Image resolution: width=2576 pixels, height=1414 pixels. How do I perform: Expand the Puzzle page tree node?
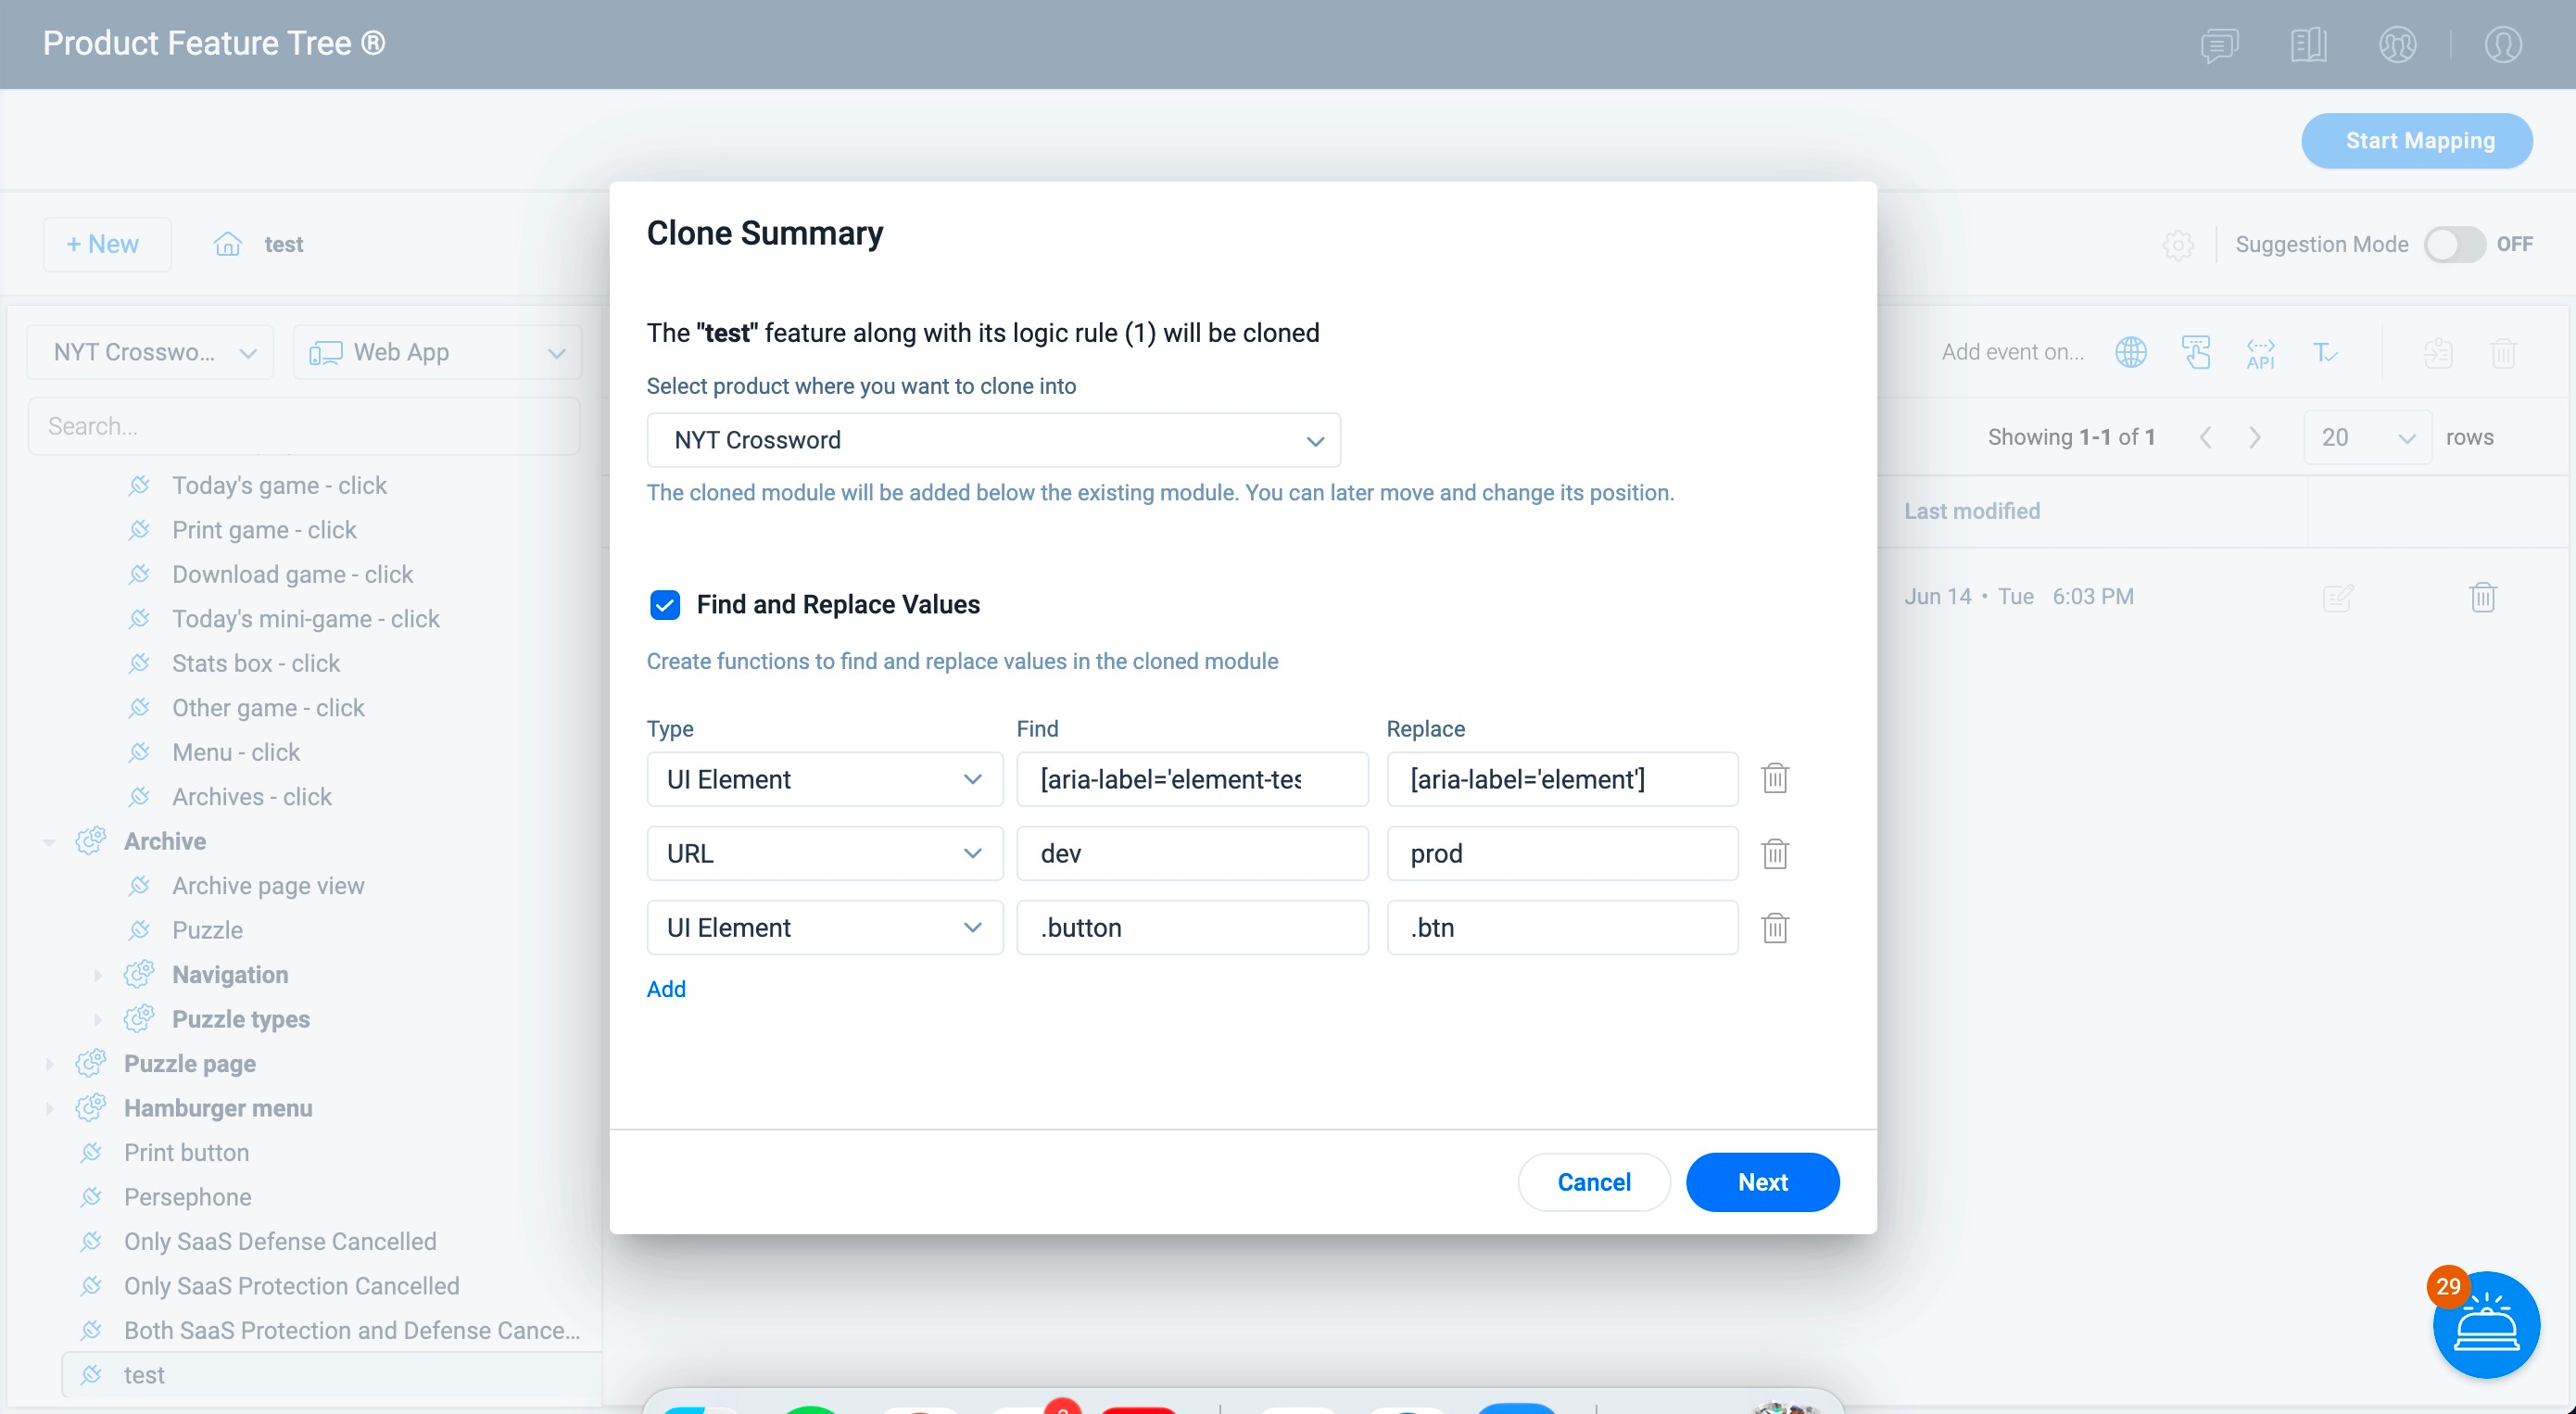tap(49, 1064)
